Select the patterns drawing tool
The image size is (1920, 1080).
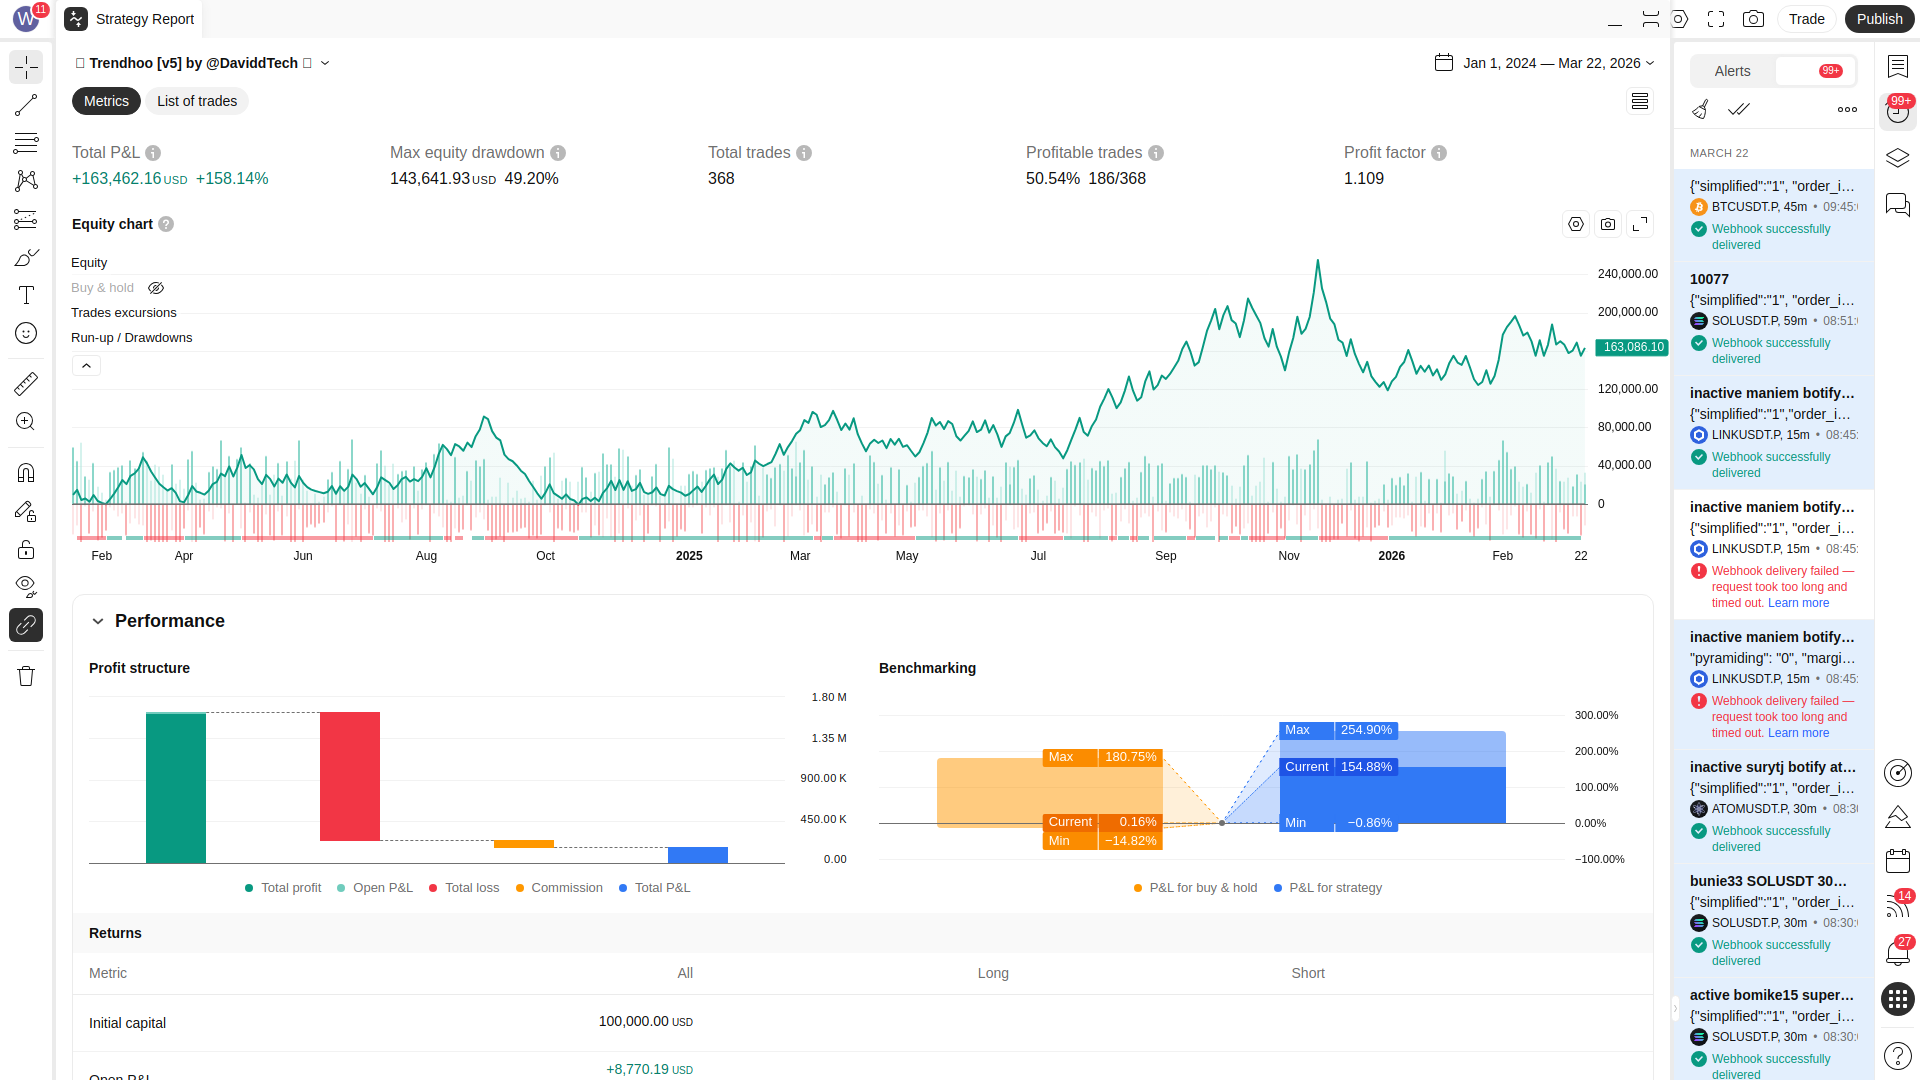[x=26, y=181]
